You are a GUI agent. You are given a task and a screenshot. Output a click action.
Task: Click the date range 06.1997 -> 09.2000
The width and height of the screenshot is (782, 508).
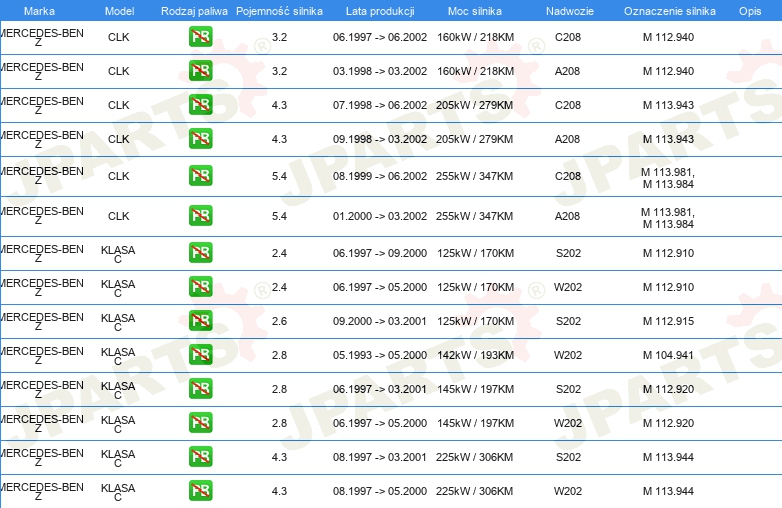380,253
